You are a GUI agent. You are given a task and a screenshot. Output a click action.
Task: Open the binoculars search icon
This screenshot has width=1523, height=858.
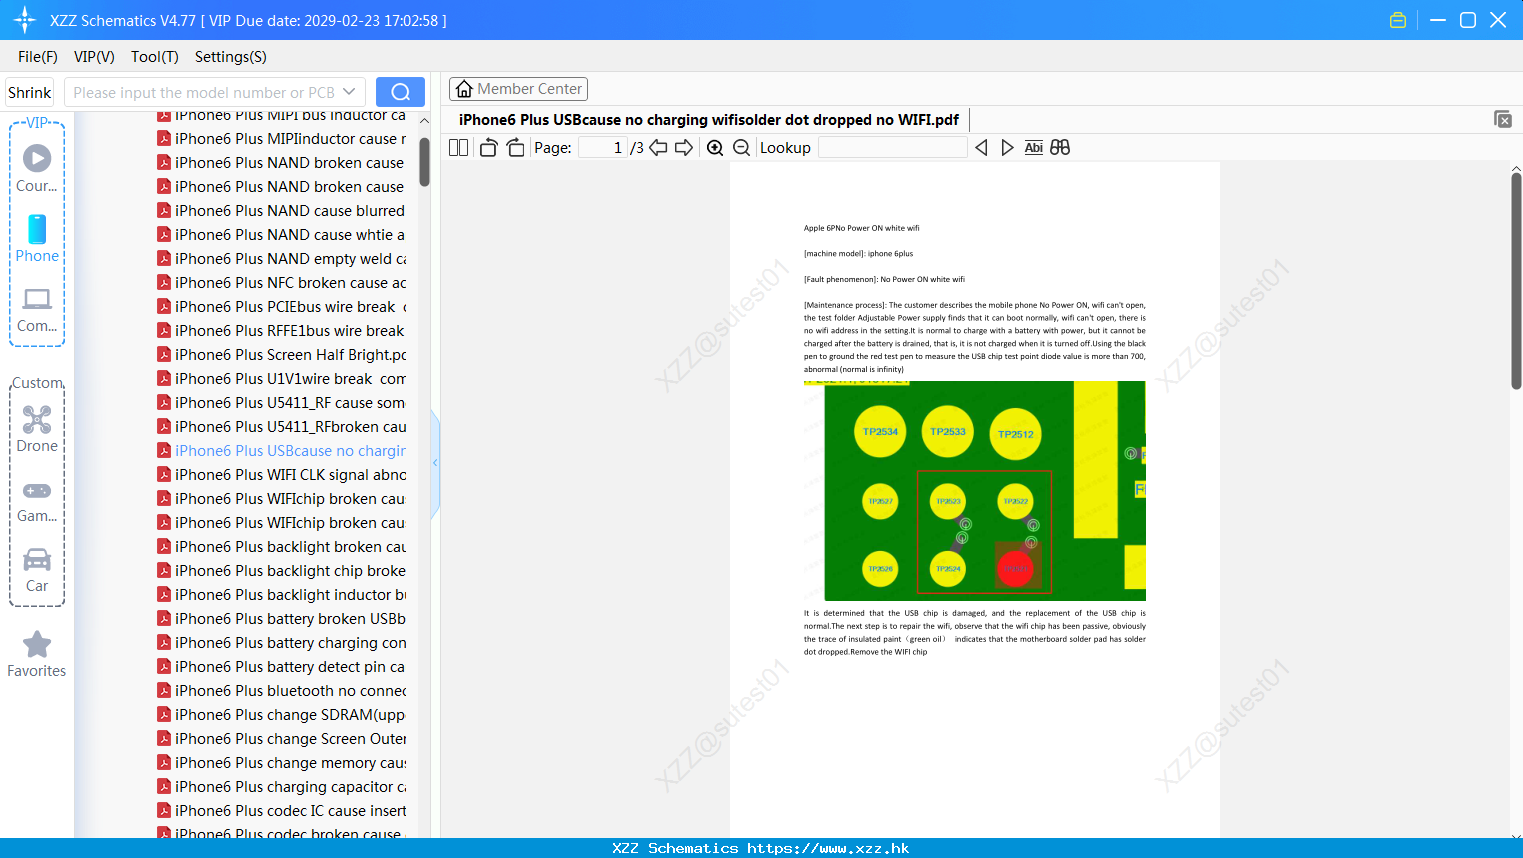(x=1060, y=148)
